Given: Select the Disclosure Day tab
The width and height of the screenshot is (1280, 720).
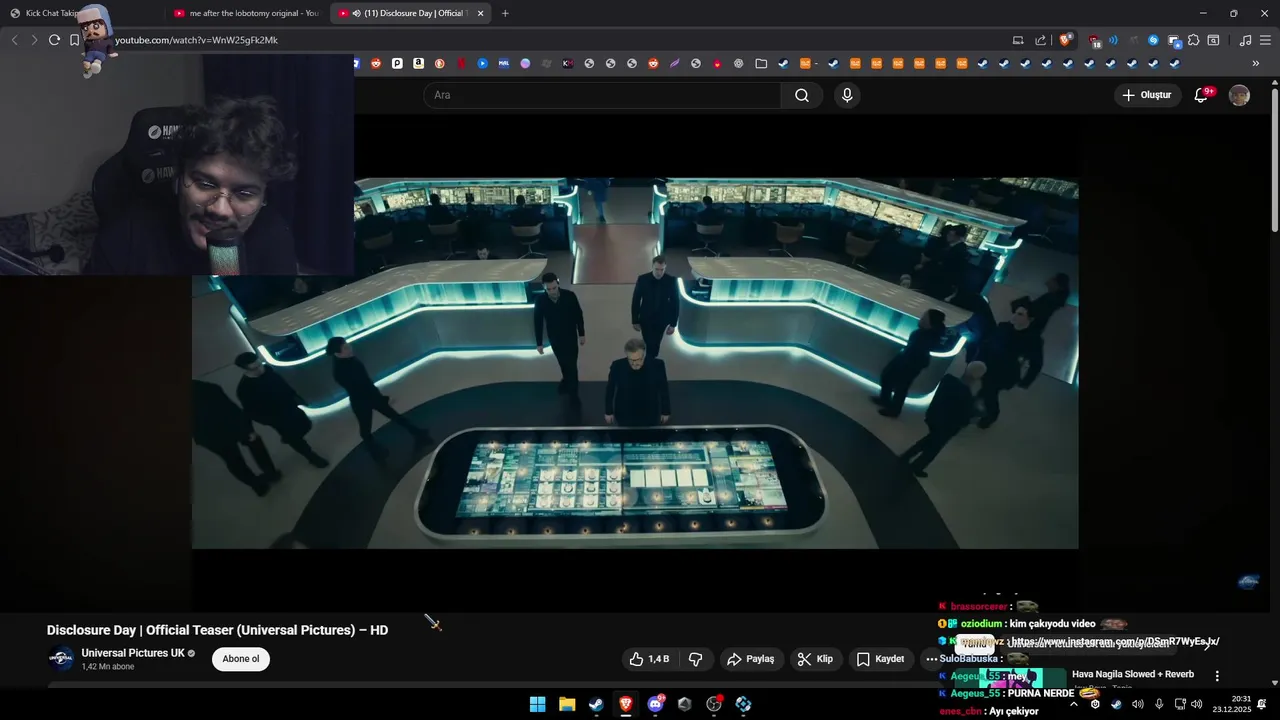Looking at the screenshot, I should coord(409,13).
